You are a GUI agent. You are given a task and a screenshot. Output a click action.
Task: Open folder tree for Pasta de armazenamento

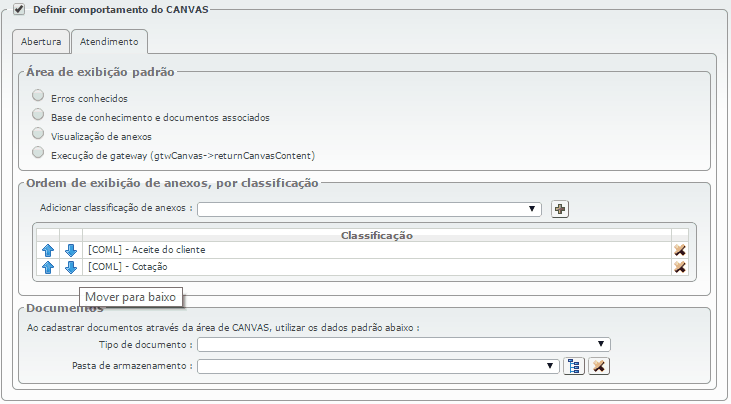[574, 366]
